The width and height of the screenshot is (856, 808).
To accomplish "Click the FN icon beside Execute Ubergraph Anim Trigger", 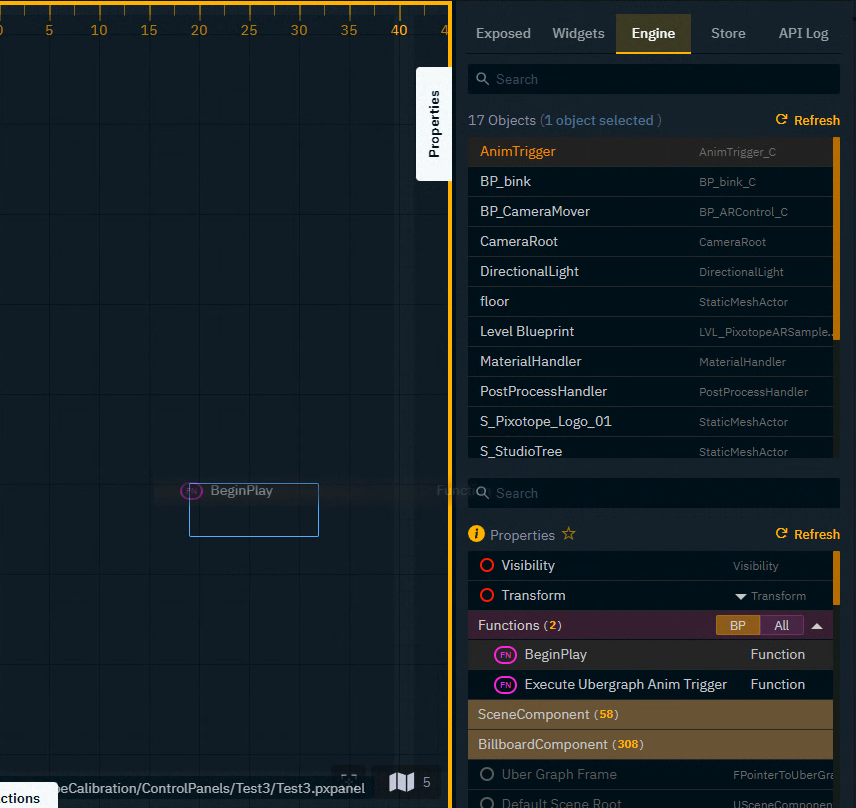I will click(505, 685).
